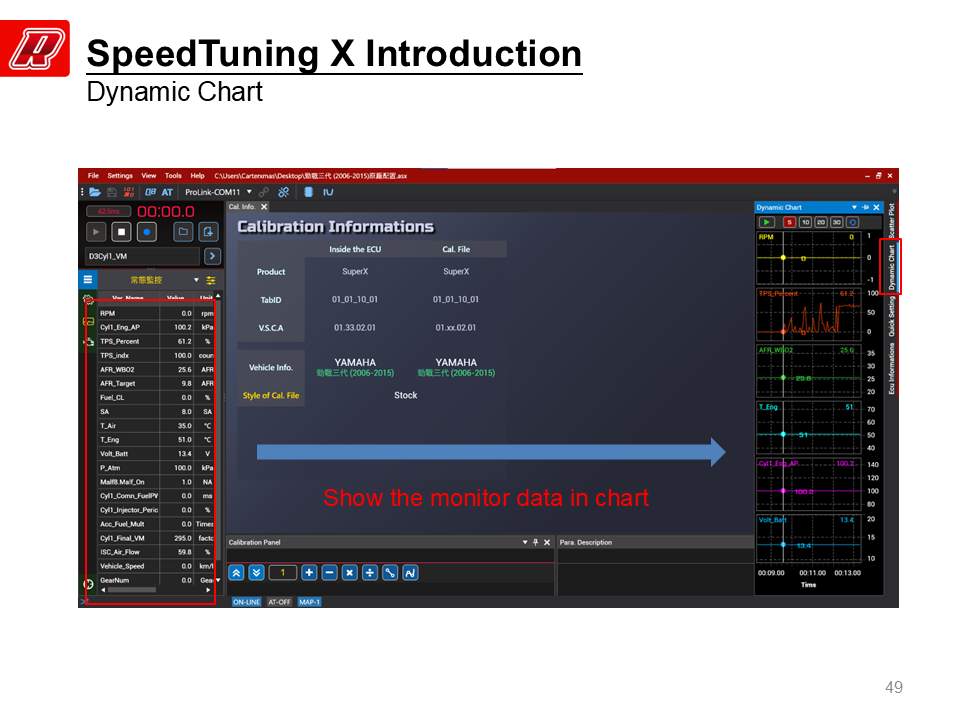Pin the Calibration Panel
The image size is (960, 720).
536,542
